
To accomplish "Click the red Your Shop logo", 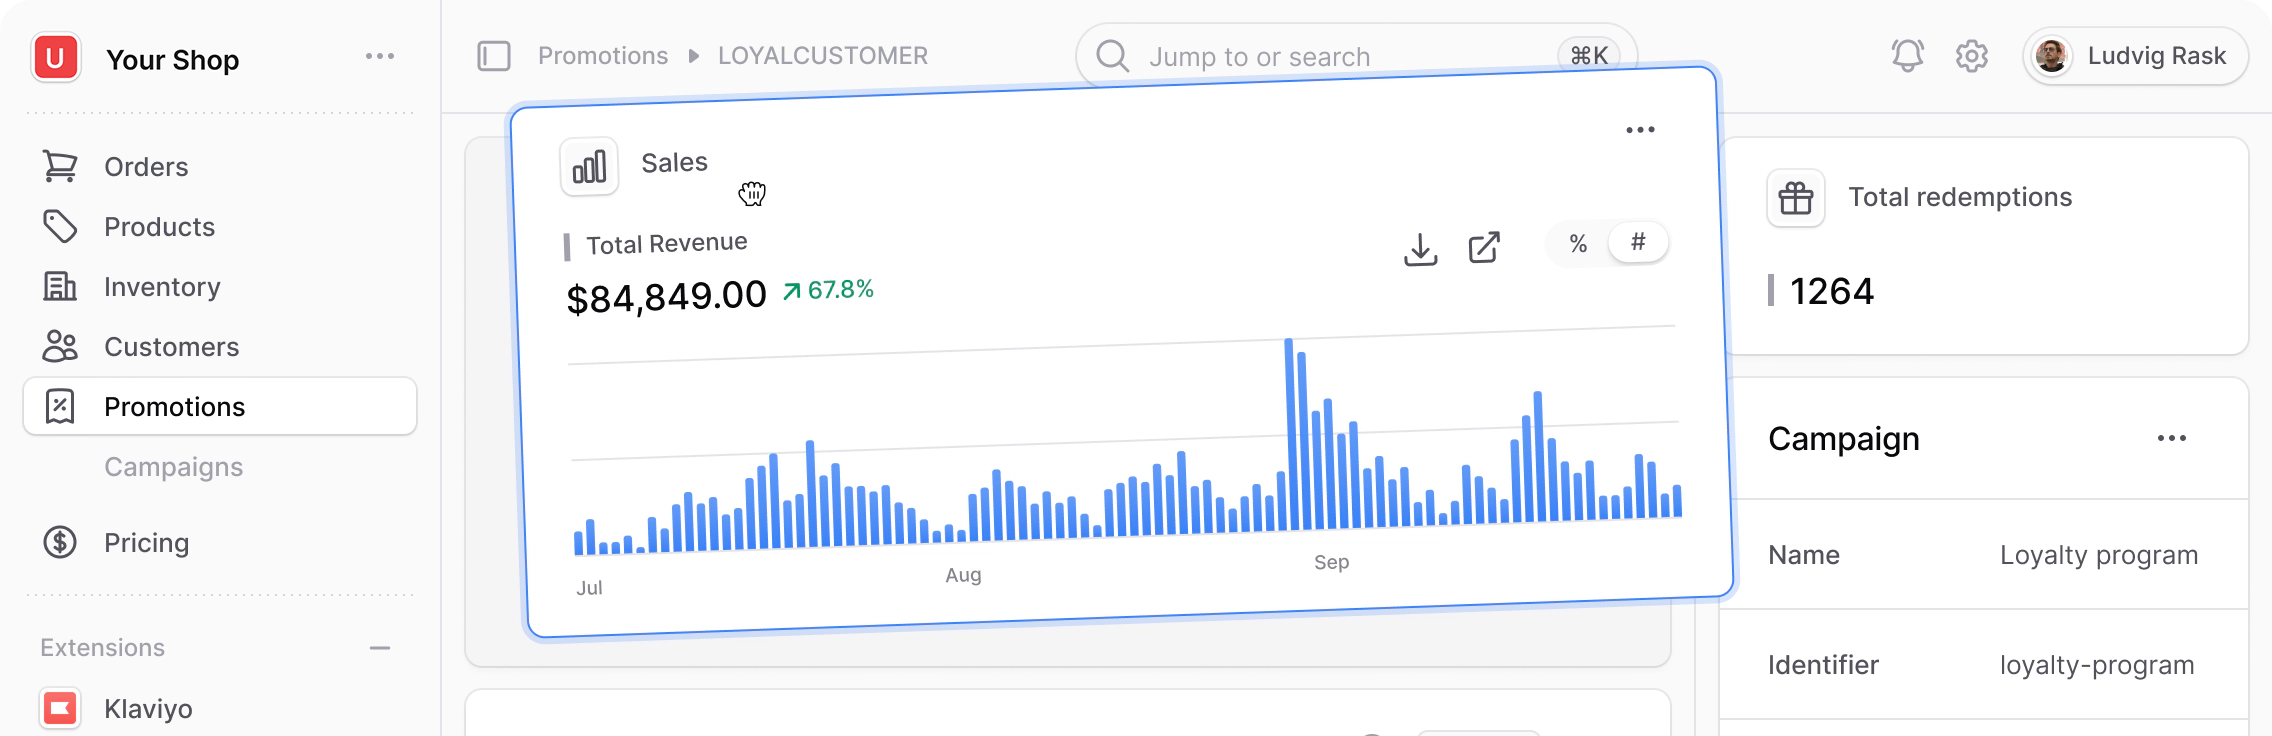I will tap(56, 58).
